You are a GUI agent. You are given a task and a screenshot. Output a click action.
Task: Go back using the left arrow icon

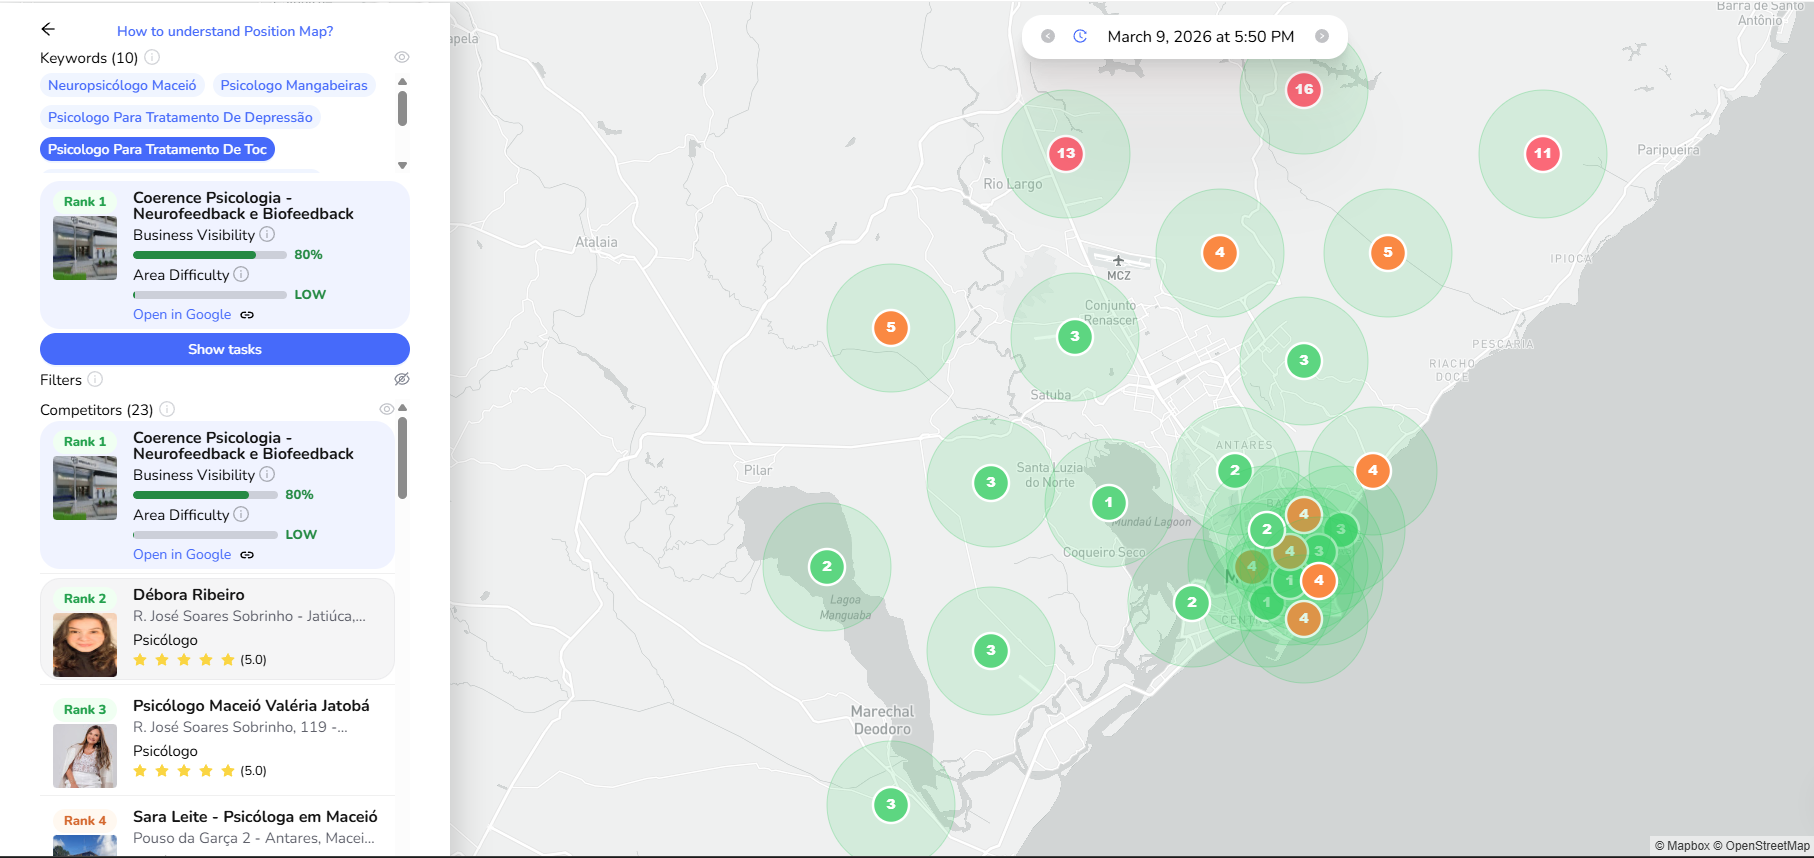coord(48,30)
